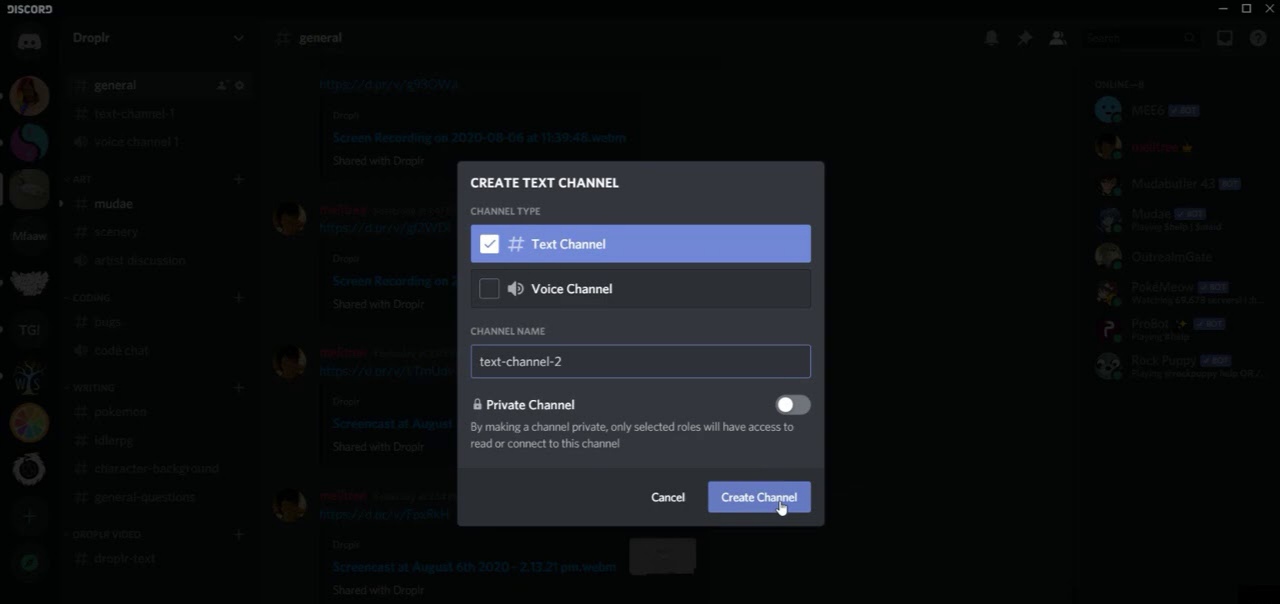Screen dimensions: 1280x604
Task: Select the color wheel server icon
Action: (29, 423)
